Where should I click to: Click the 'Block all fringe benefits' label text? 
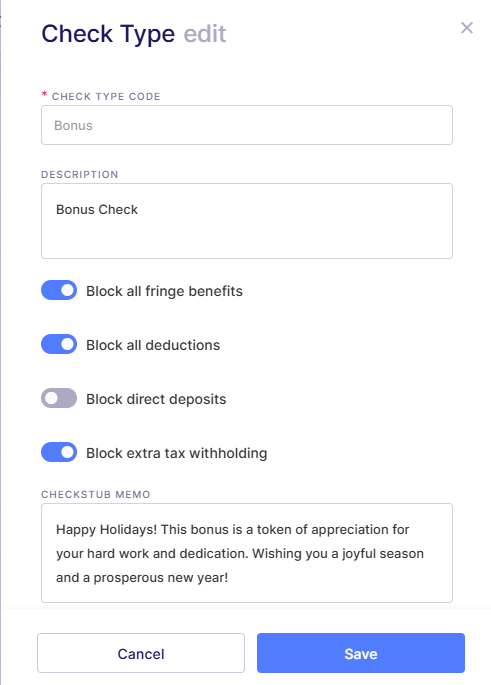[164, 291]
